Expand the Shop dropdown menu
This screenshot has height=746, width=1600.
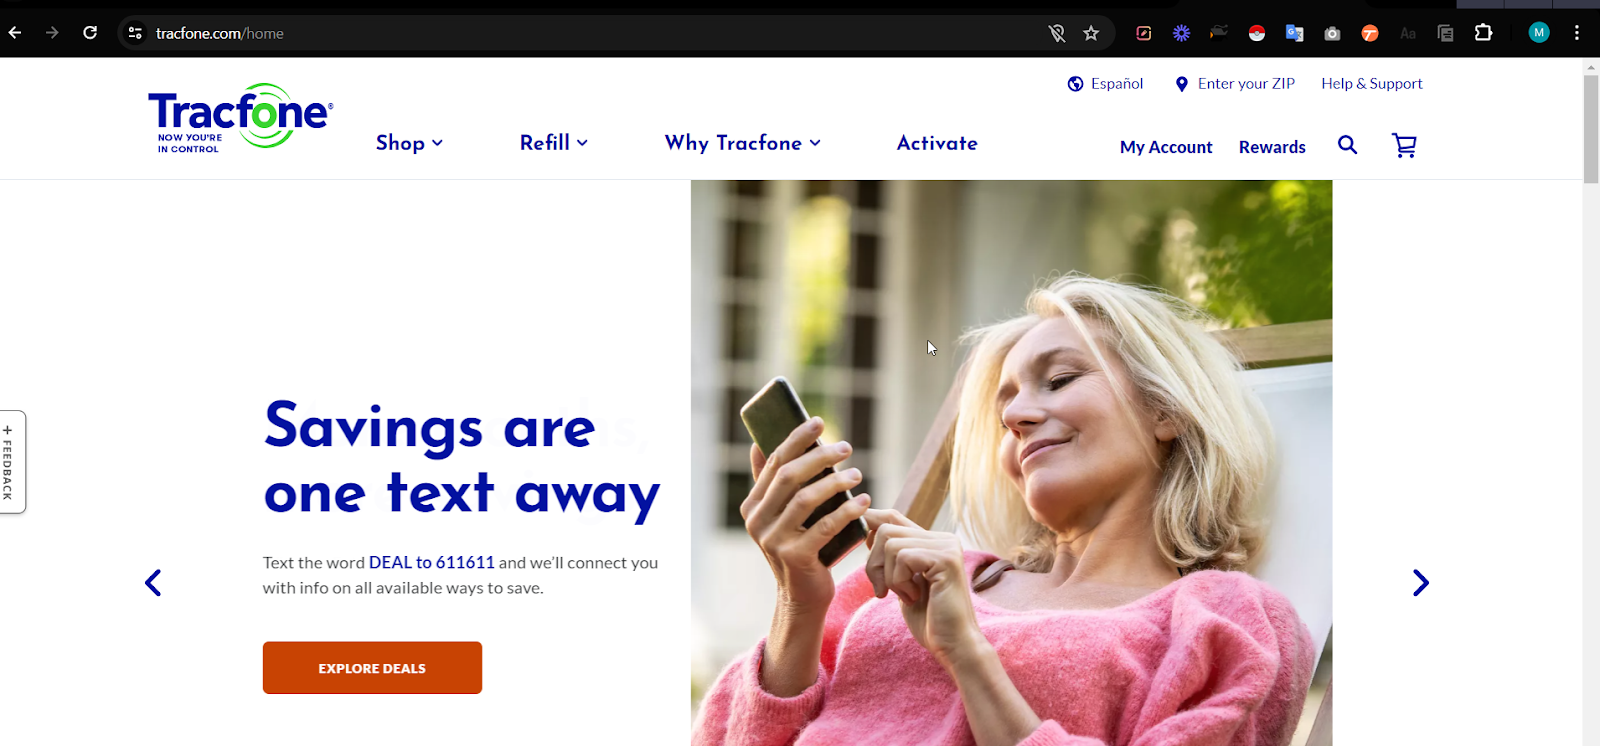pyautogui.click(x=409, y=143)
